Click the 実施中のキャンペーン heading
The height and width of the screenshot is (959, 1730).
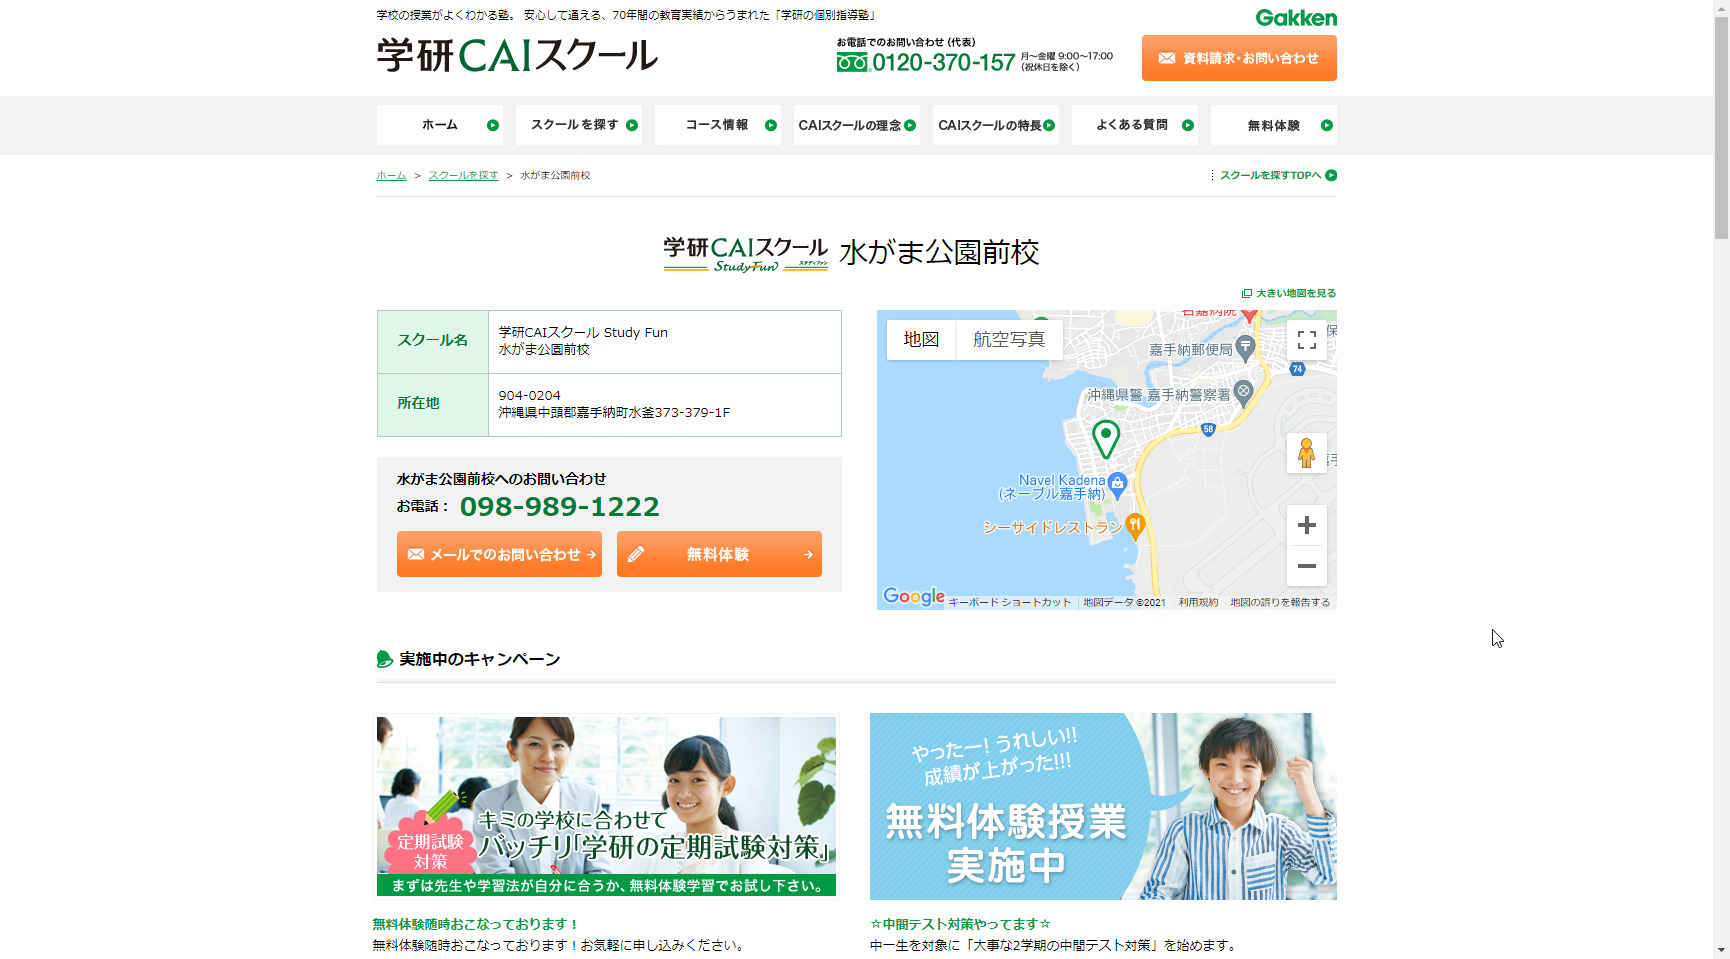(479, 659)
